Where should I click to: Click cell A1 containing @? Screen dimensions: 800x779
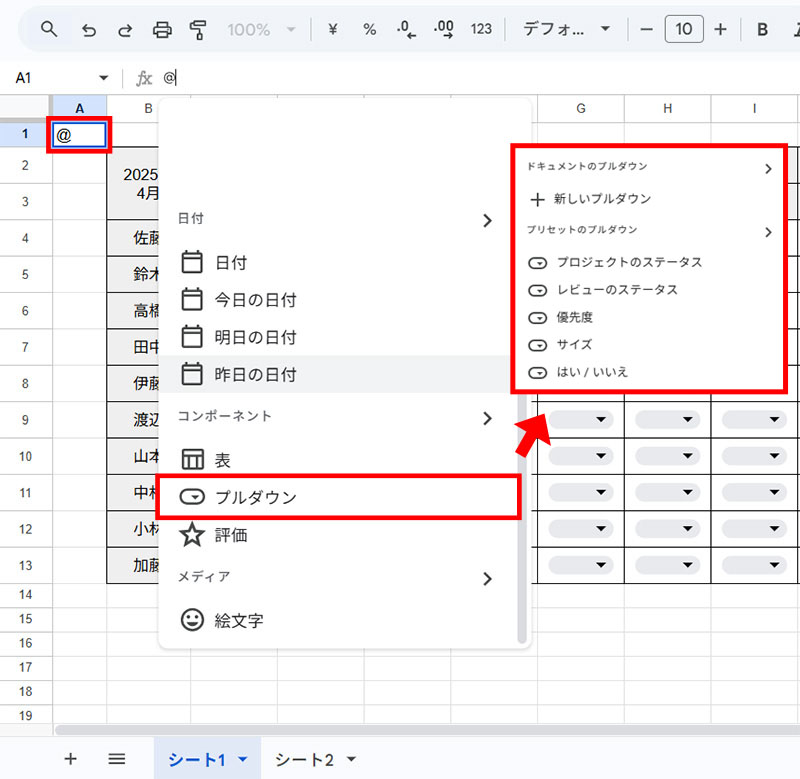79,135
